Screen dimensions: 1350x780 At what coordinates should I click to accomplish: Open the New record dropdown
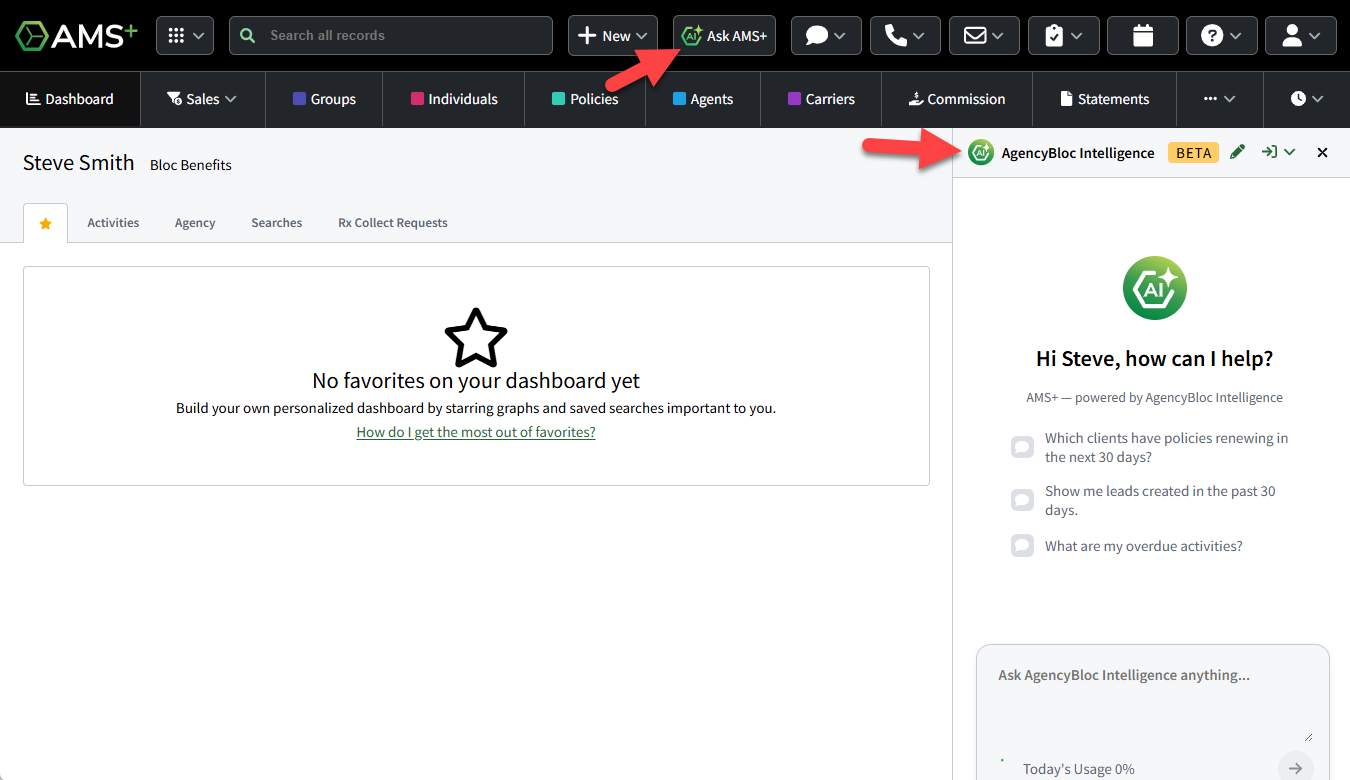613,35
